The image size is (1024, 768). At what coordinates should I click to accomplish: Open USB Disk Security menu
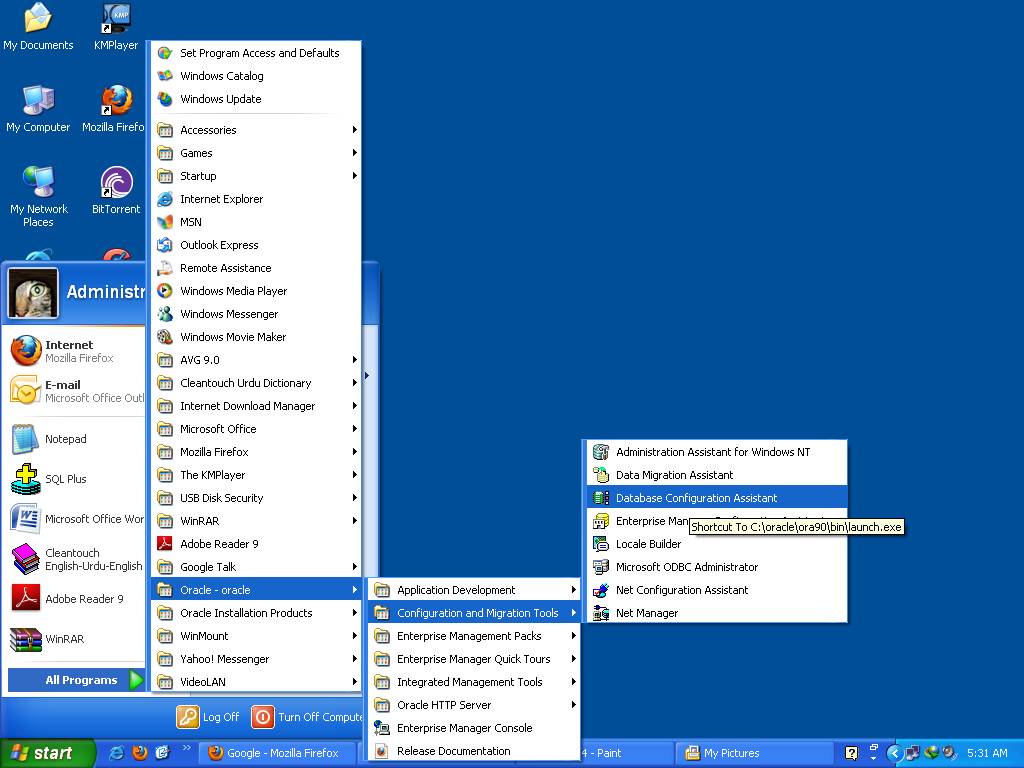pos(256,498)
